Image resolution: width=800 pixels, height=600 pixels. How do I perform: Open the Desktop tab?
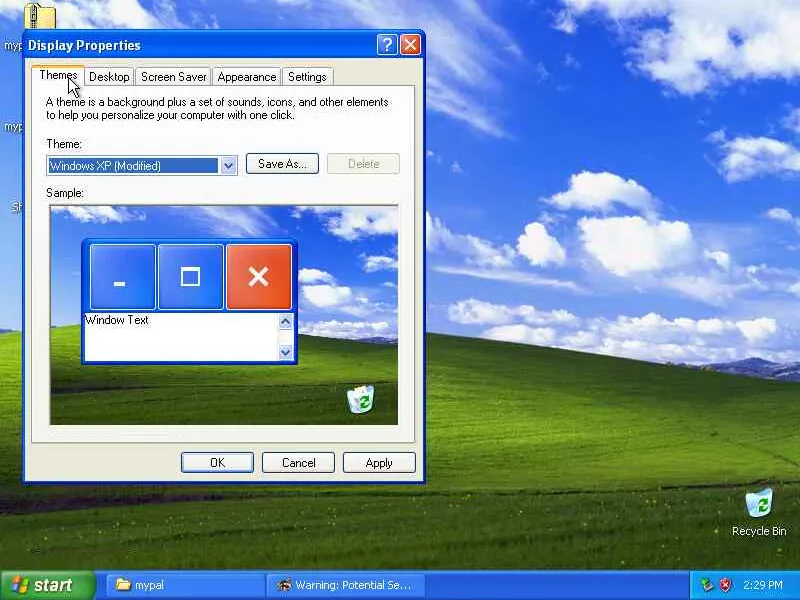[x=109, y=77]
